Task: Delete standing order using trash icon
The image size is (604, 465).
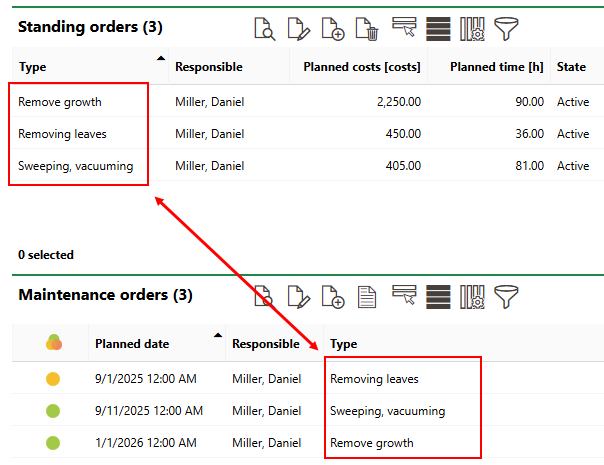Action: 367,29
